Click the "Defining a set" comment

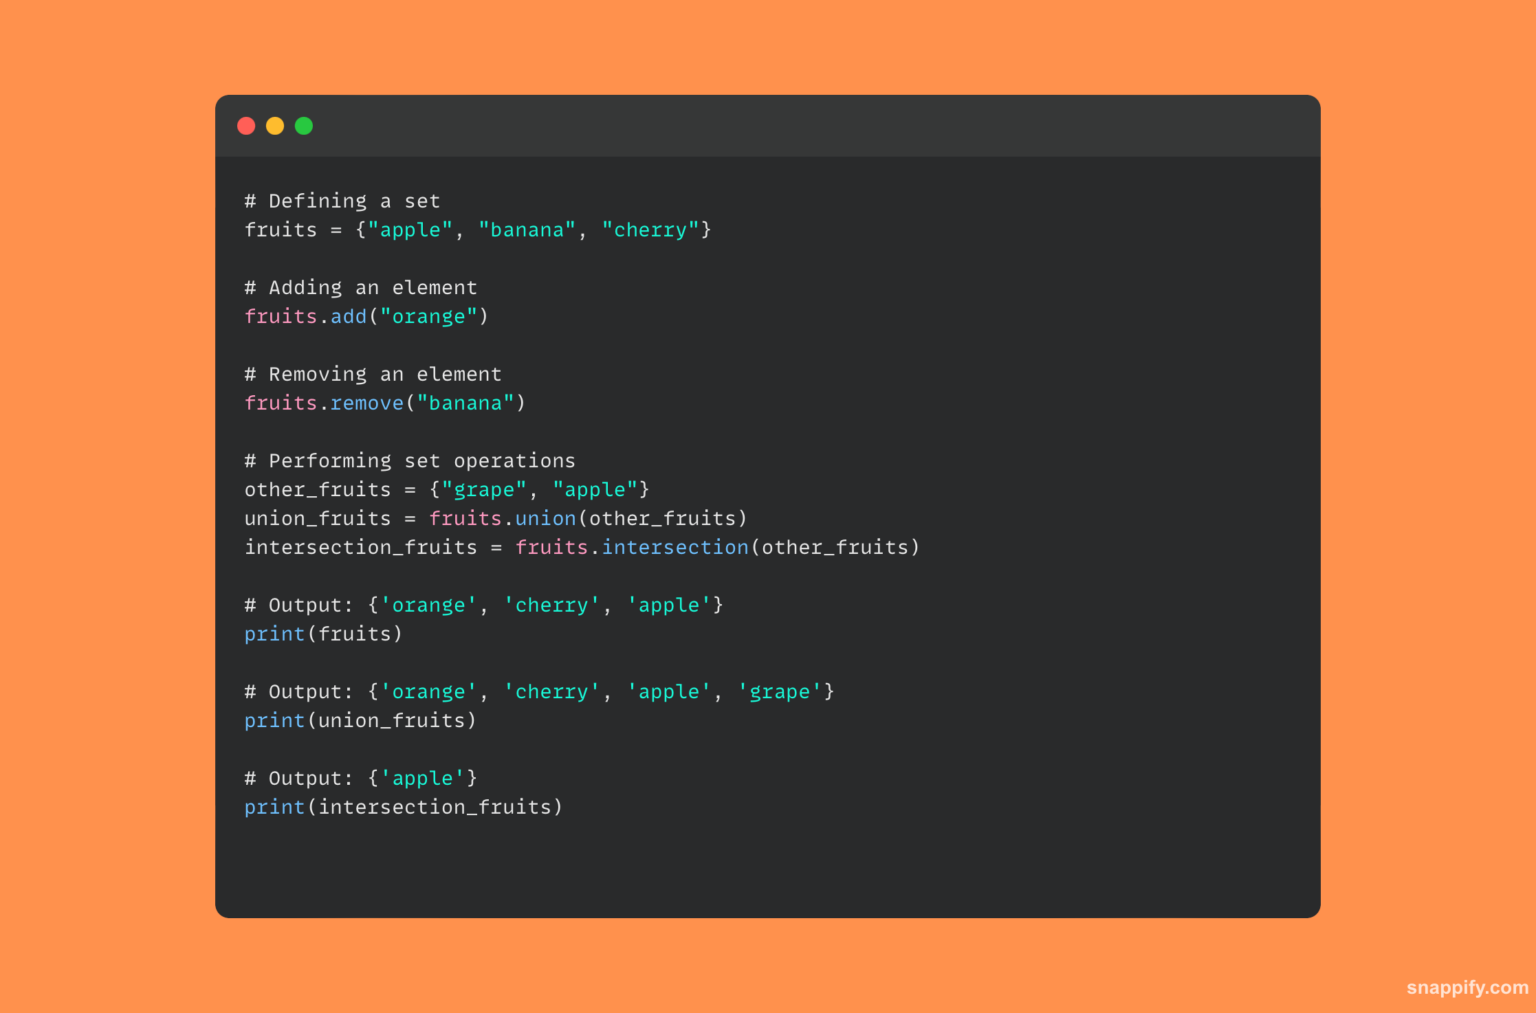[x=342, y=200]
